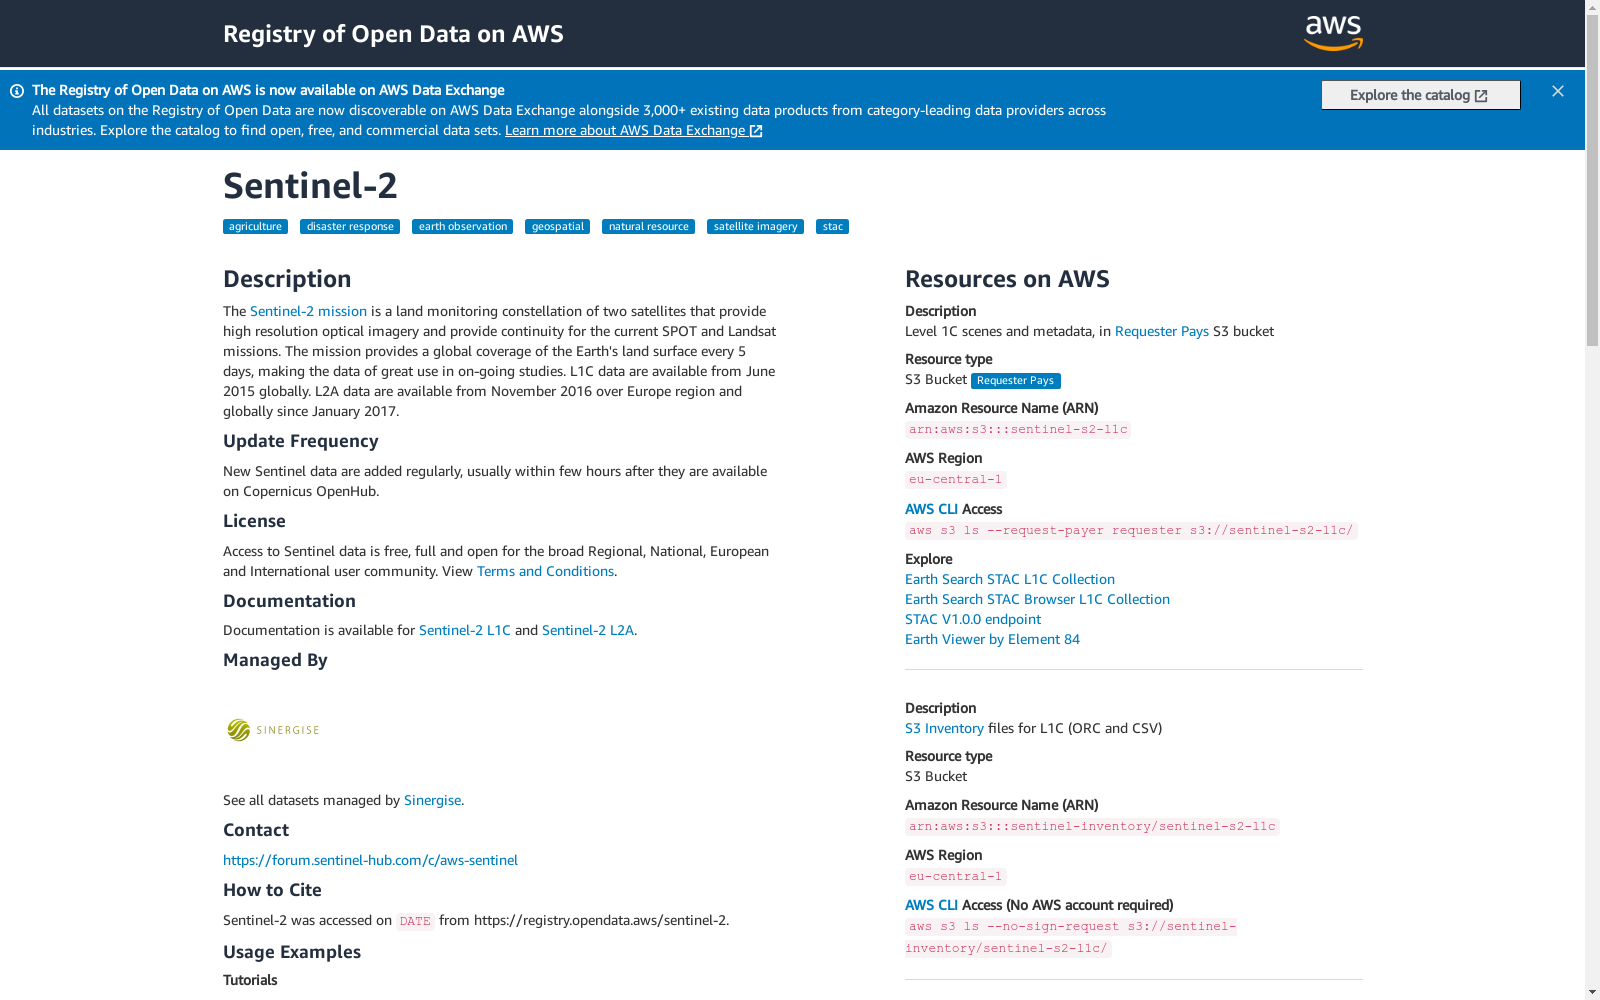The width and height of the screenshot is (1600, 1000).
Task: Click the first eu-central-1 region code
Action: pyautogui.click(x=955, y=480)
